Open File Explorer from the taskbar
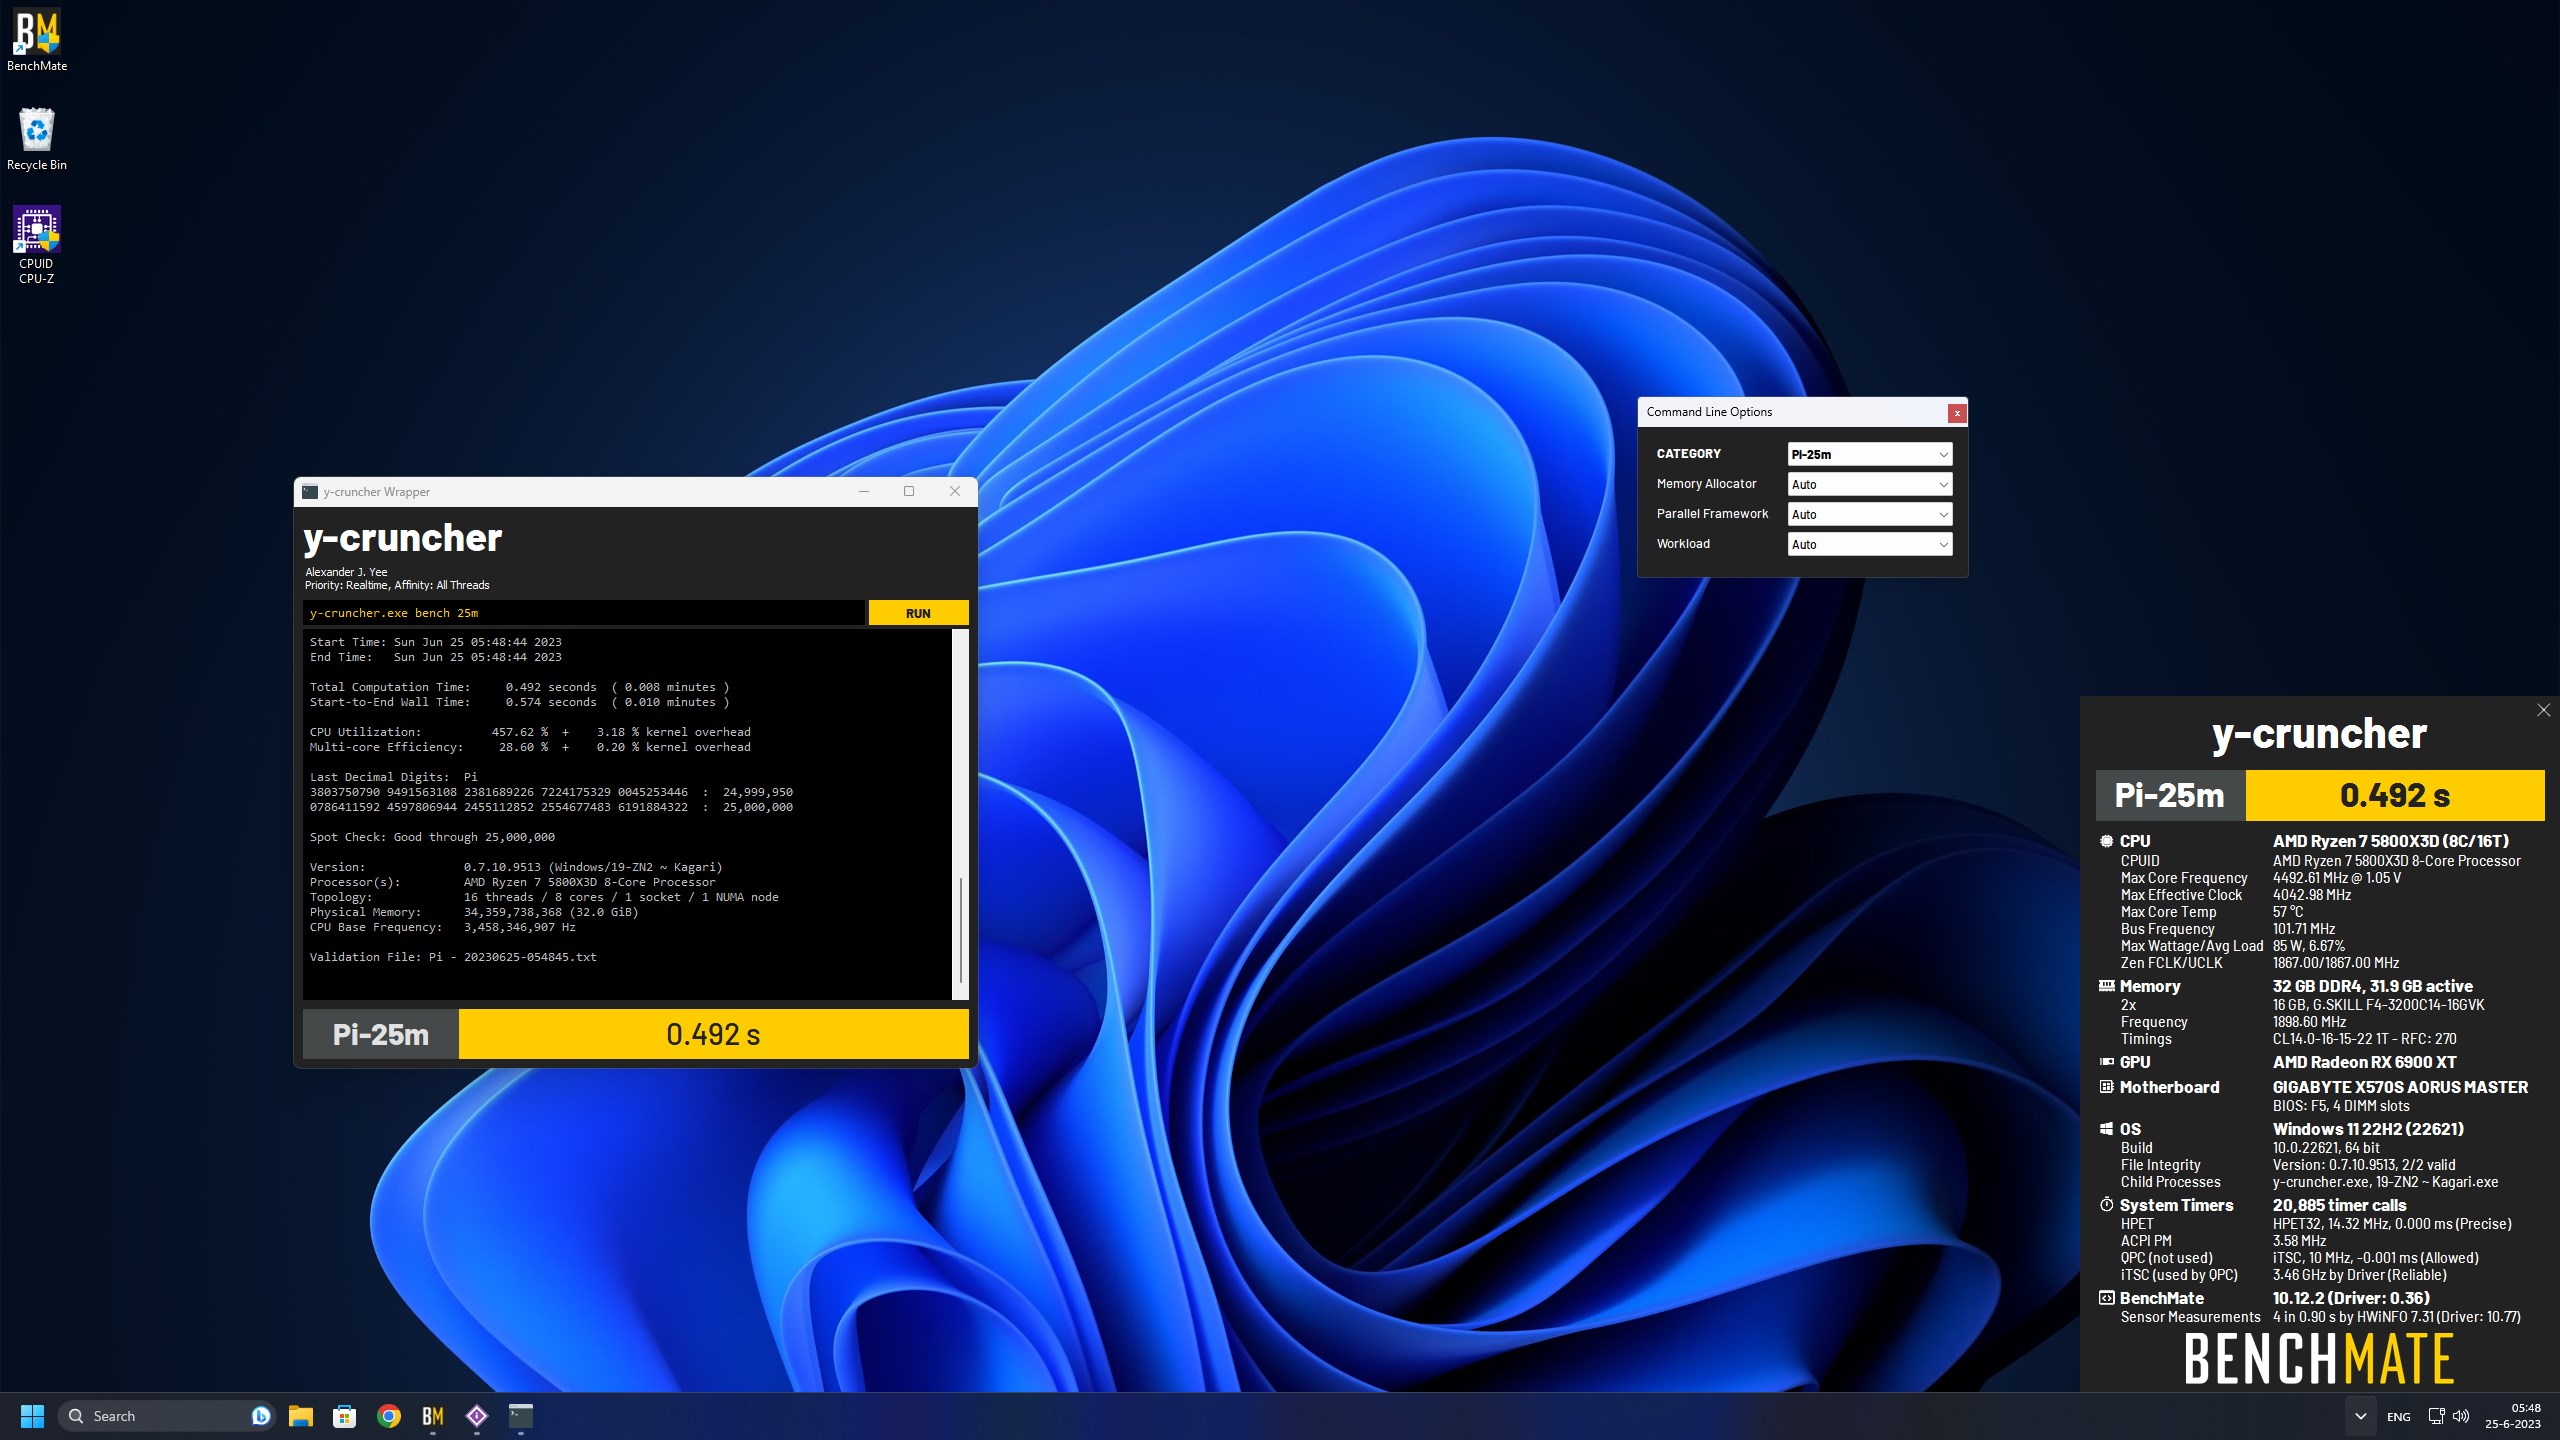This screenshot has width=2560, height=1440. pos(301,1416)
